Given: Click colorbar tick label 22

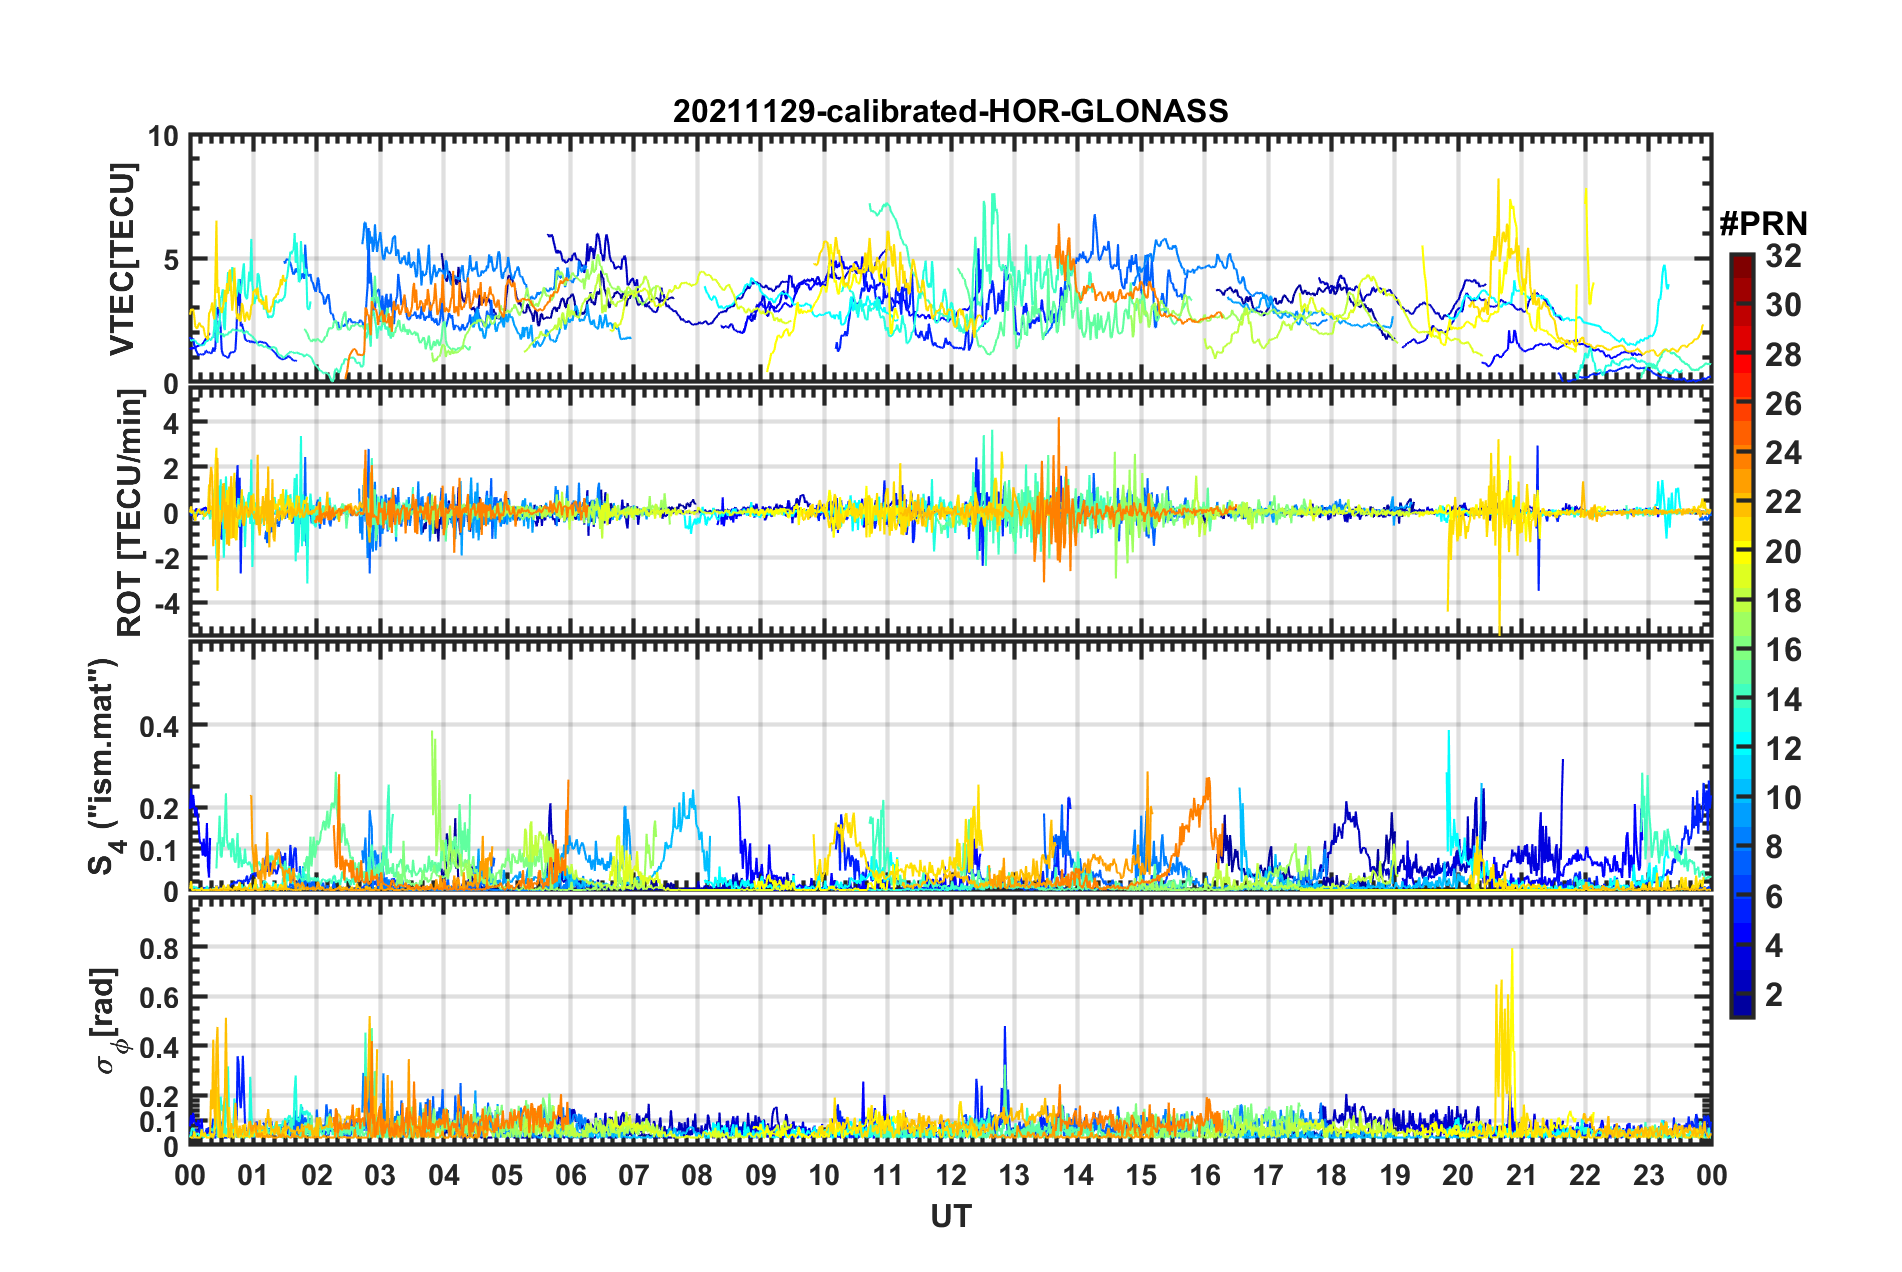Looking at the screenshot, I should pyautogui.click(x=1783, y=502).
